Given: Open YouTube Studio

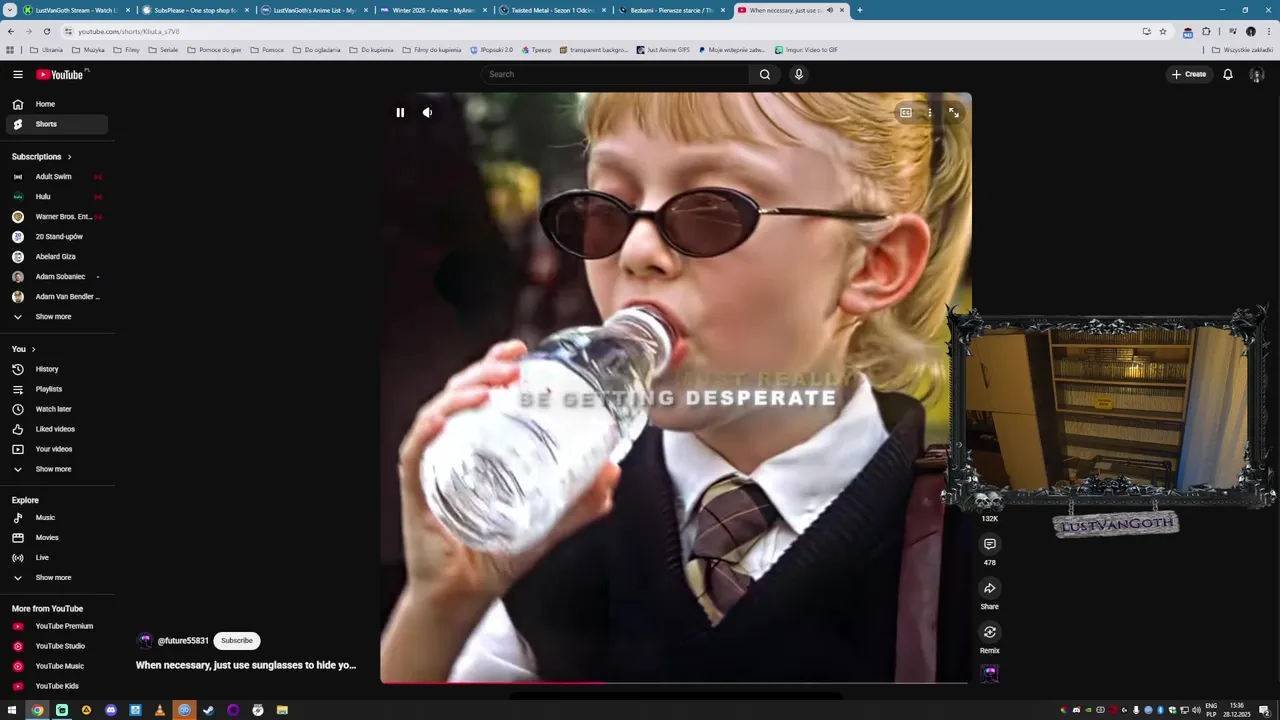Looking at the screenshot, I should (x=57, y=646).
